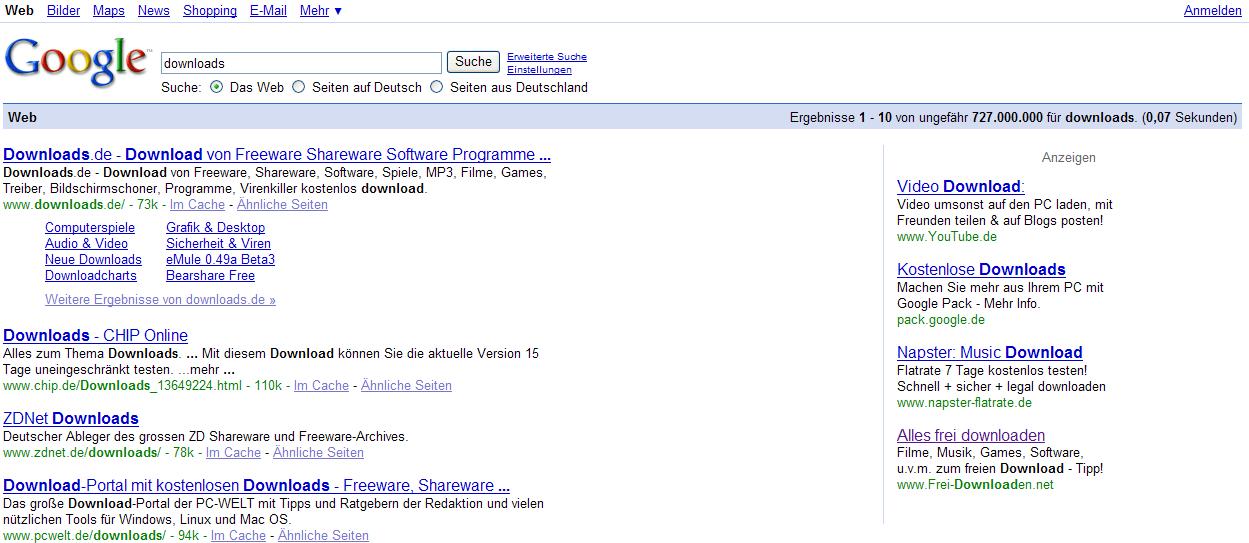Go to News in top navigation
1249x543 pixels.
click(153, 10)
